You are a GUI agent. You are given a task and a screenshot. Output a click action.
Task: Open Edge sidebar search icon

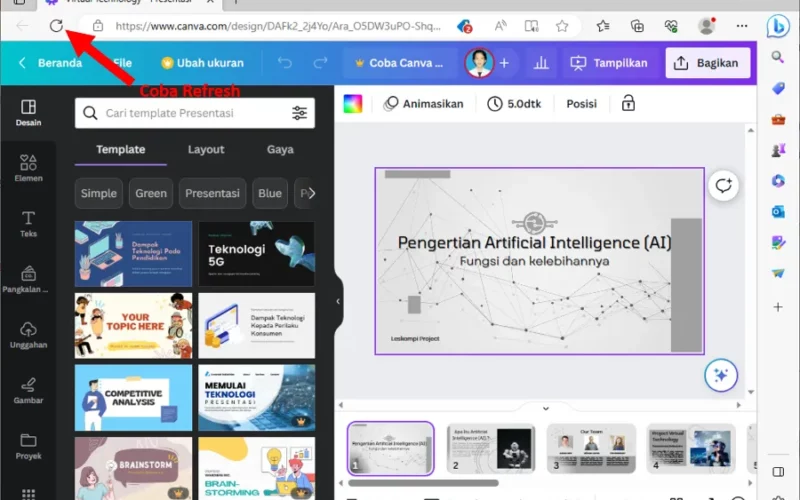pyautogui.click(x=778, y=57)
